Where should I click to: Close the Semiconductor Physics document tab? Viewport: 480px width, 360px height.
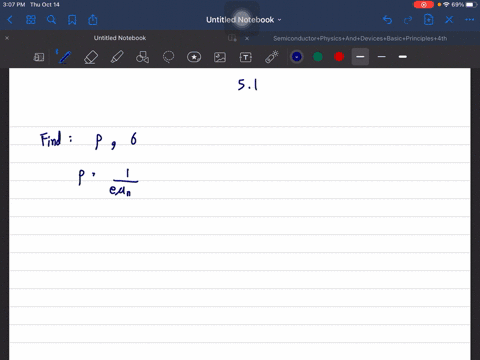[247, 38]
